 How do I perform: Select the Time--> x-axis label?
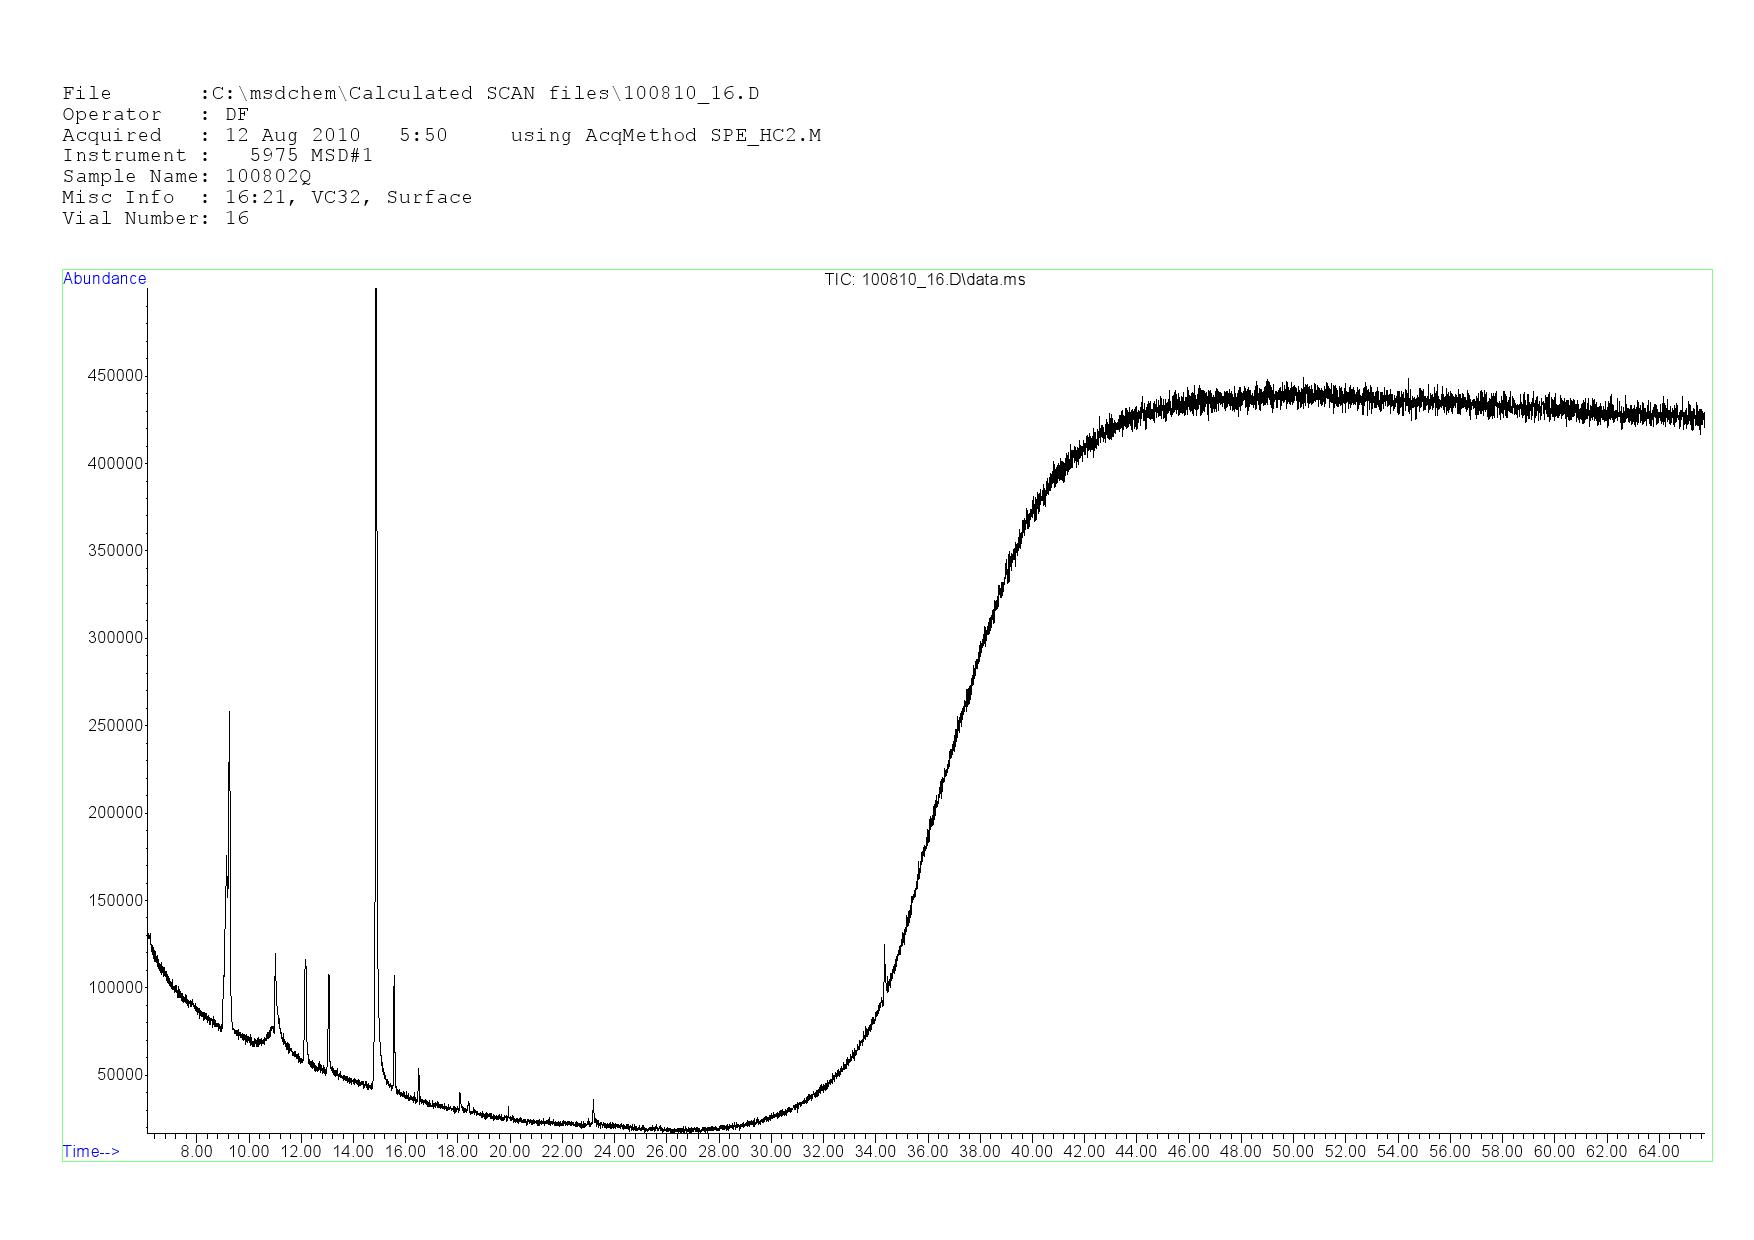[91, 1151]
